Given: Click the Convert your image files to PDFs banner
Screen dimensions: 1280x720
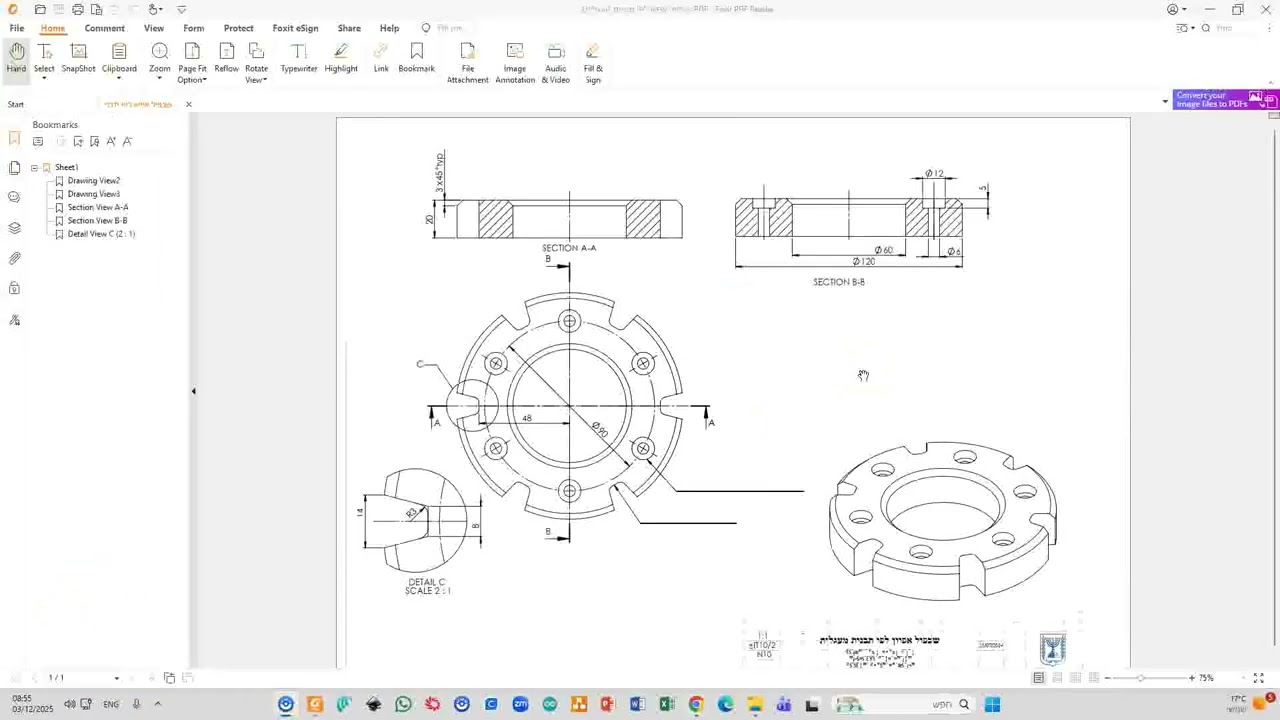Looking at the screenshot, I should pos(1225,100).
